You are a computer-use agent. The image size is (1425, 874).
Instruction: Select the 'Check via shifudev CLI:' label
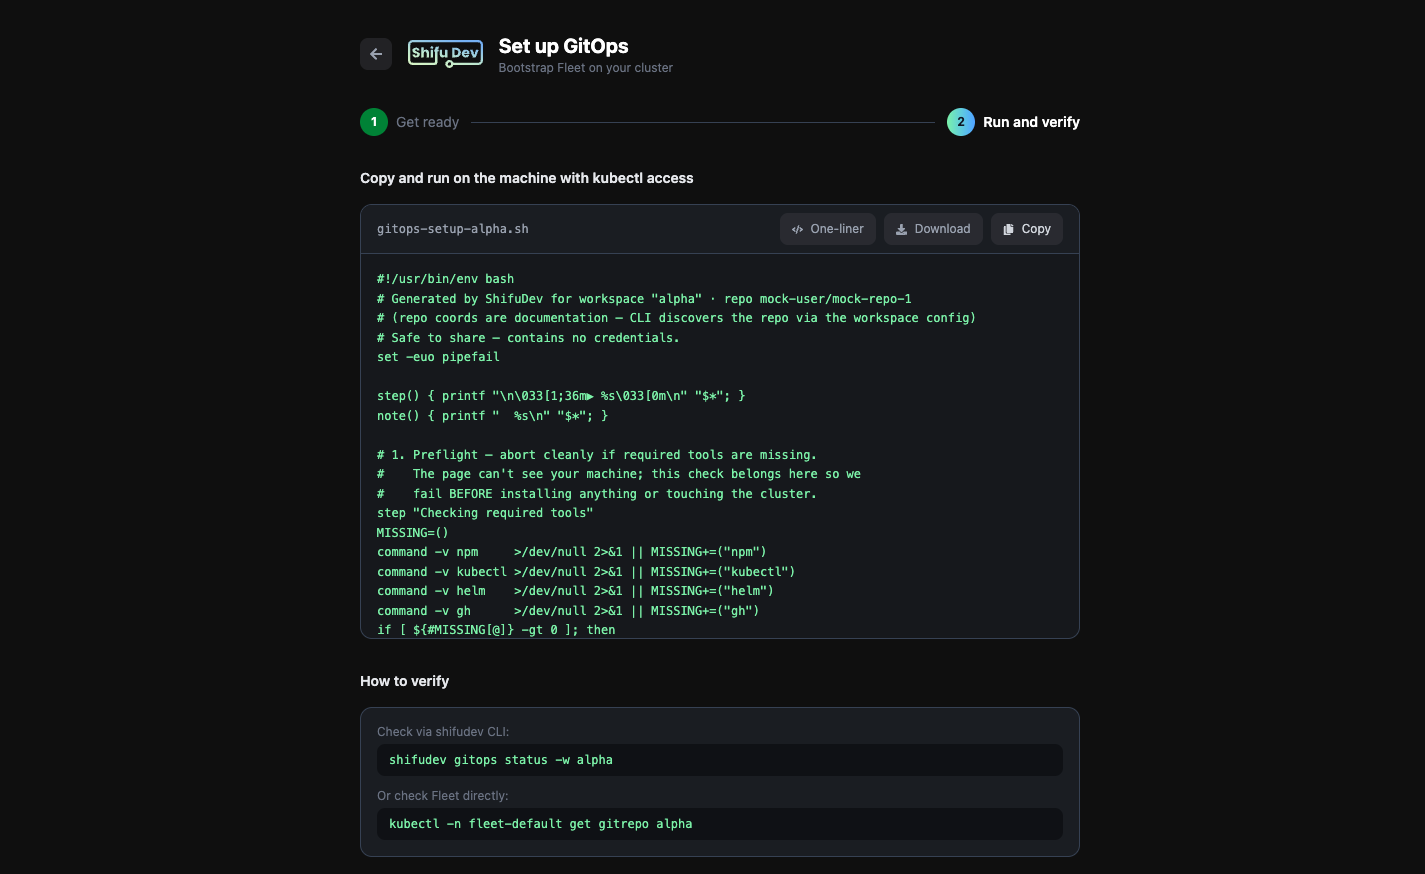pyautogui.click(x=443, y=732)
